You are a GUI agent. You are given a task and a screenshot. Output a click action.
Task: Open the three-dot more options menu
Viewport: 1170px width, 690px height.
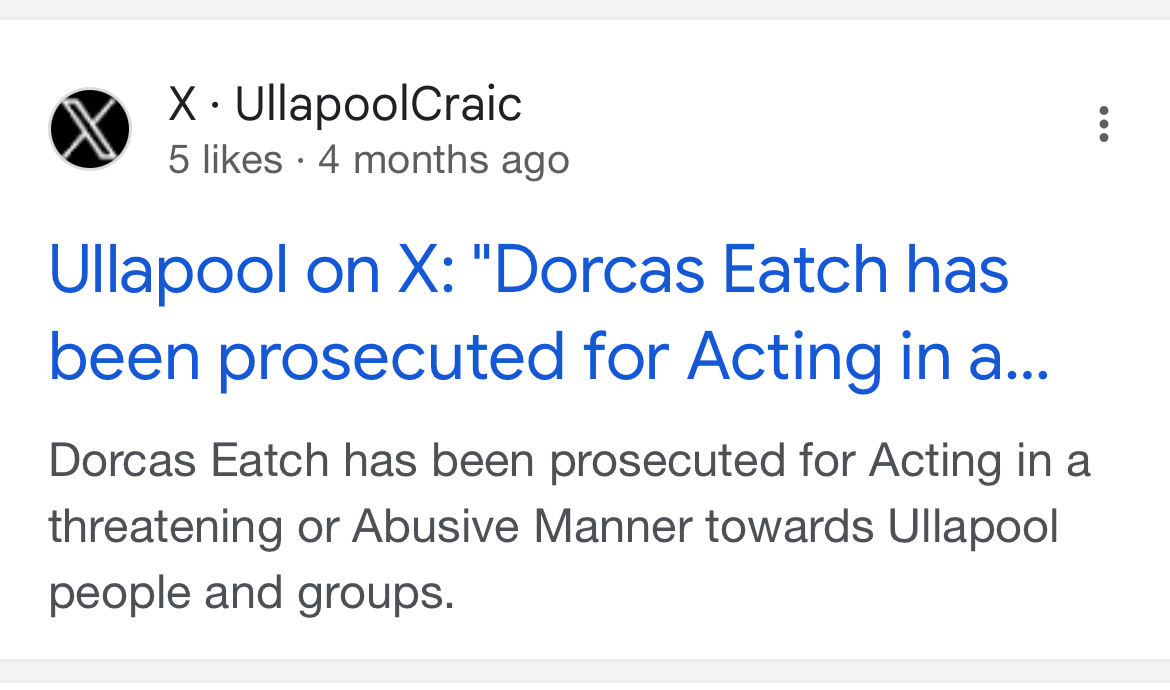pos(1104,124)
